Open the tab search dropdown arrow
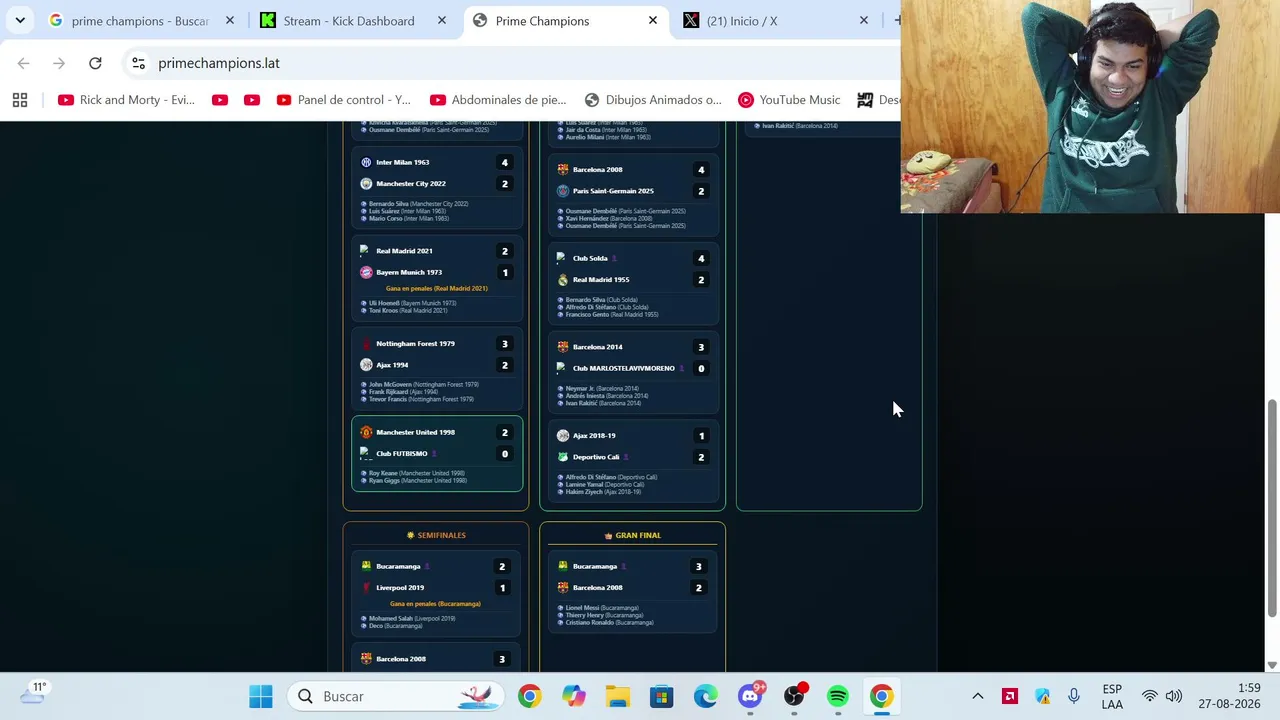The image size is (1280, 720). [x=20, y=20]
